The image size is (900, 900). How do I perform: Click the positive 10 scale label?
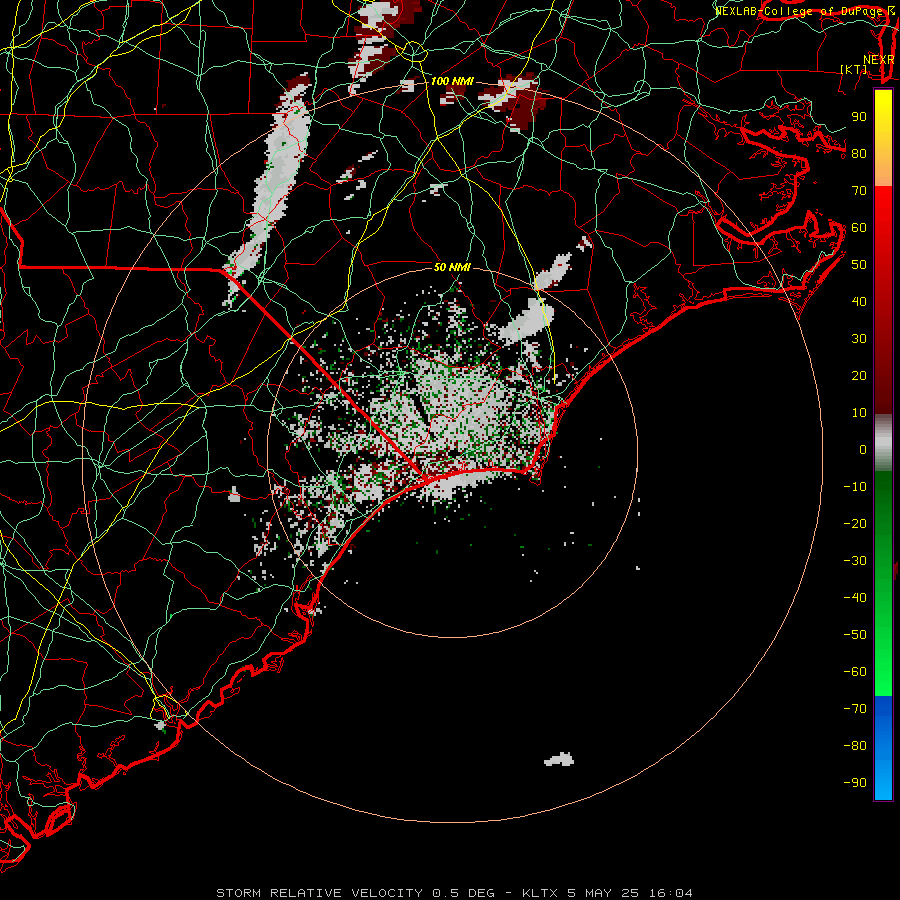[x=859, y=413]
